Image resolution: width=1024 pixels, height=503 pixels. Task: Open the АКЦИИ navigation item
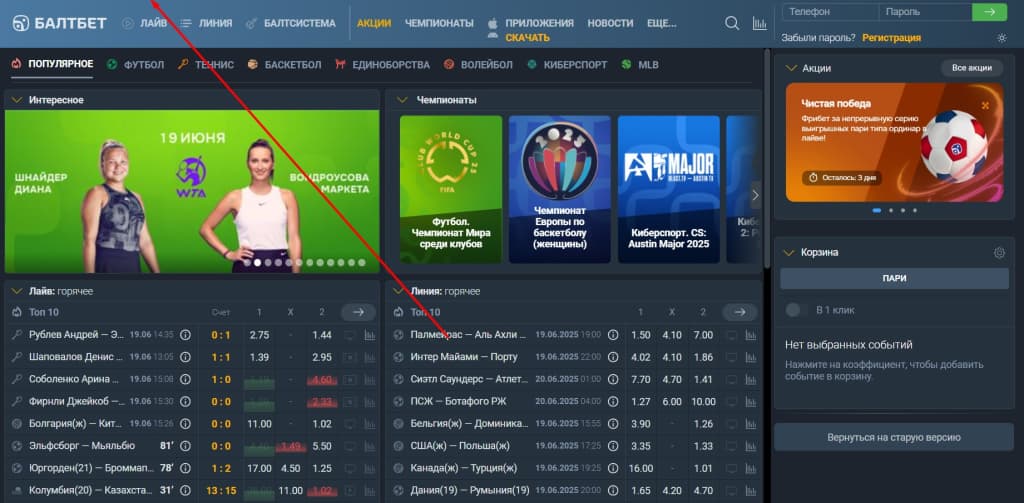(374, 23)
